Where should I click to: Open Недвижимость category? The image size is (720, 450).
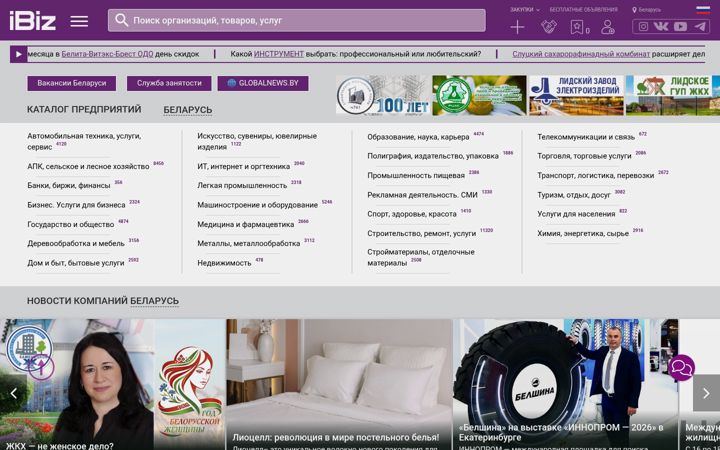pyautogui.click(x=224, y=263)
